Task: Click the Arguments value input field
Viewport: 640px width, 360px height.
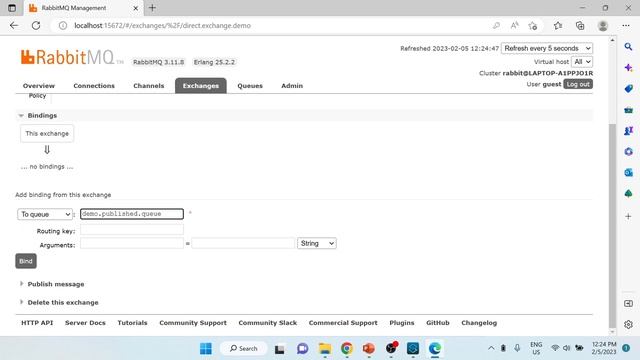Action: [243, 243]
